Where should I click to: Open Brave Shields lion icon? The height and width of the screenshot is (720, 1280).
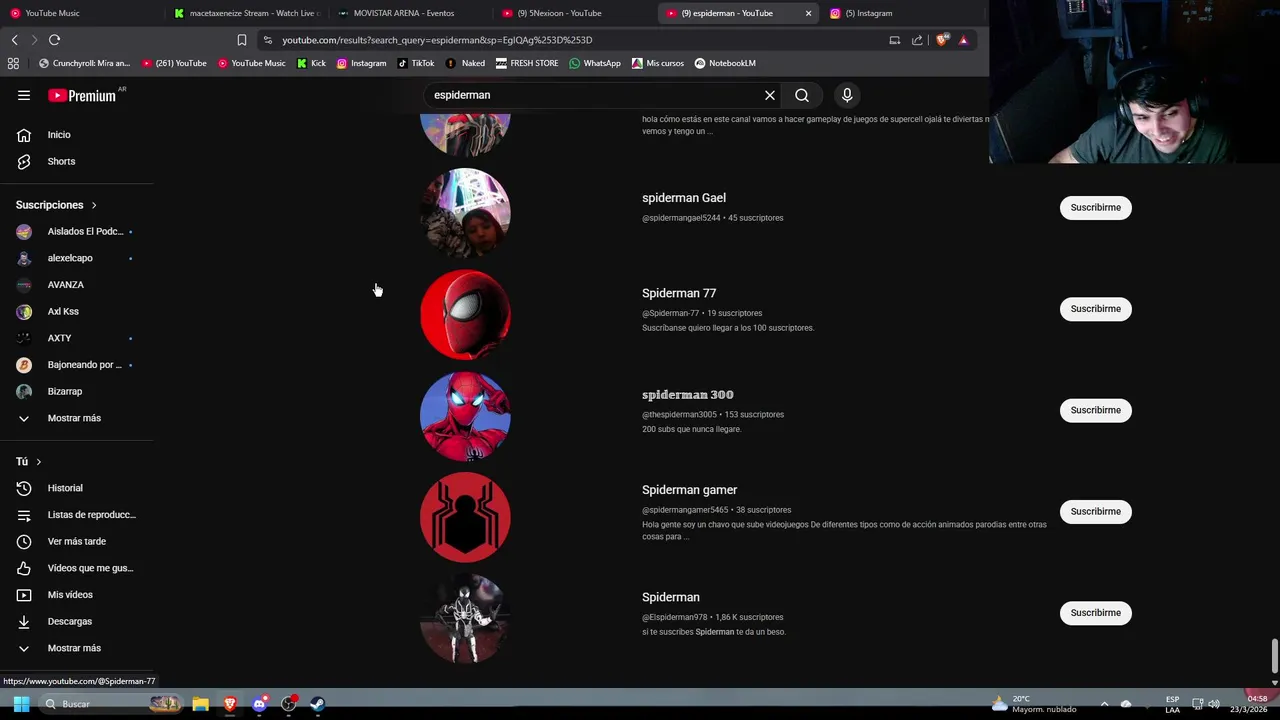(x=942, y=40)
